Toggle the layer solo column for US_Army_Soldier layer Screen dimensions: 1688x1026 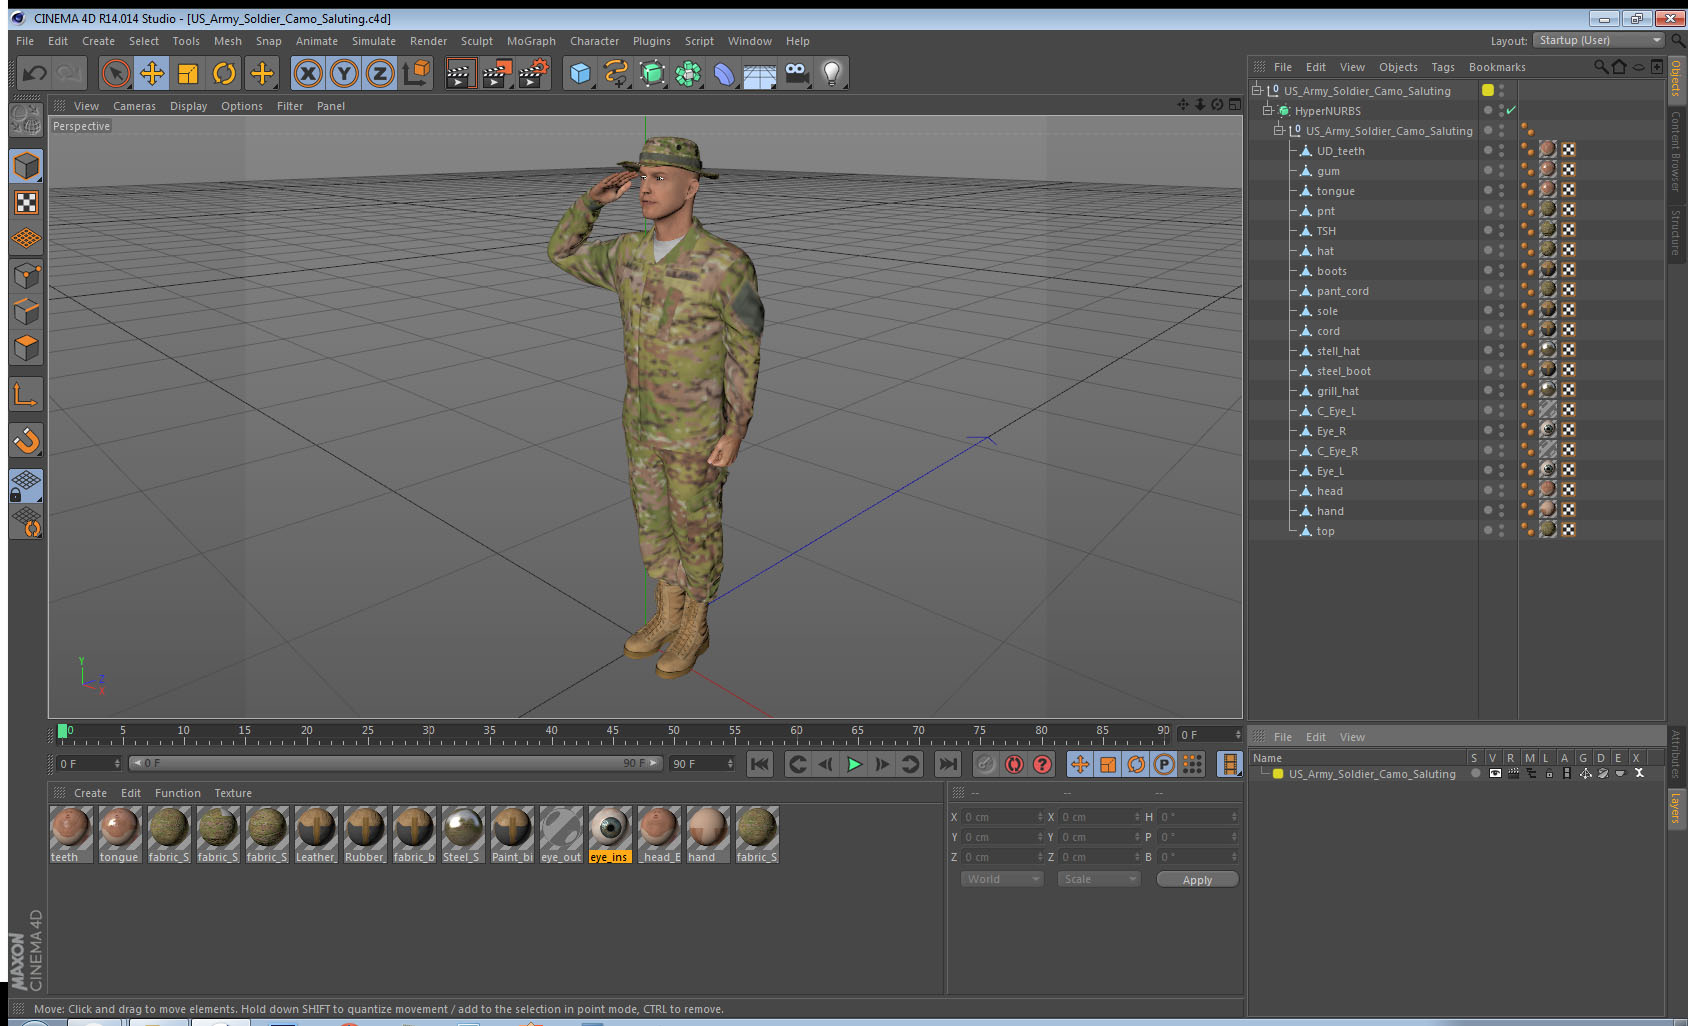coord(1475,773)
